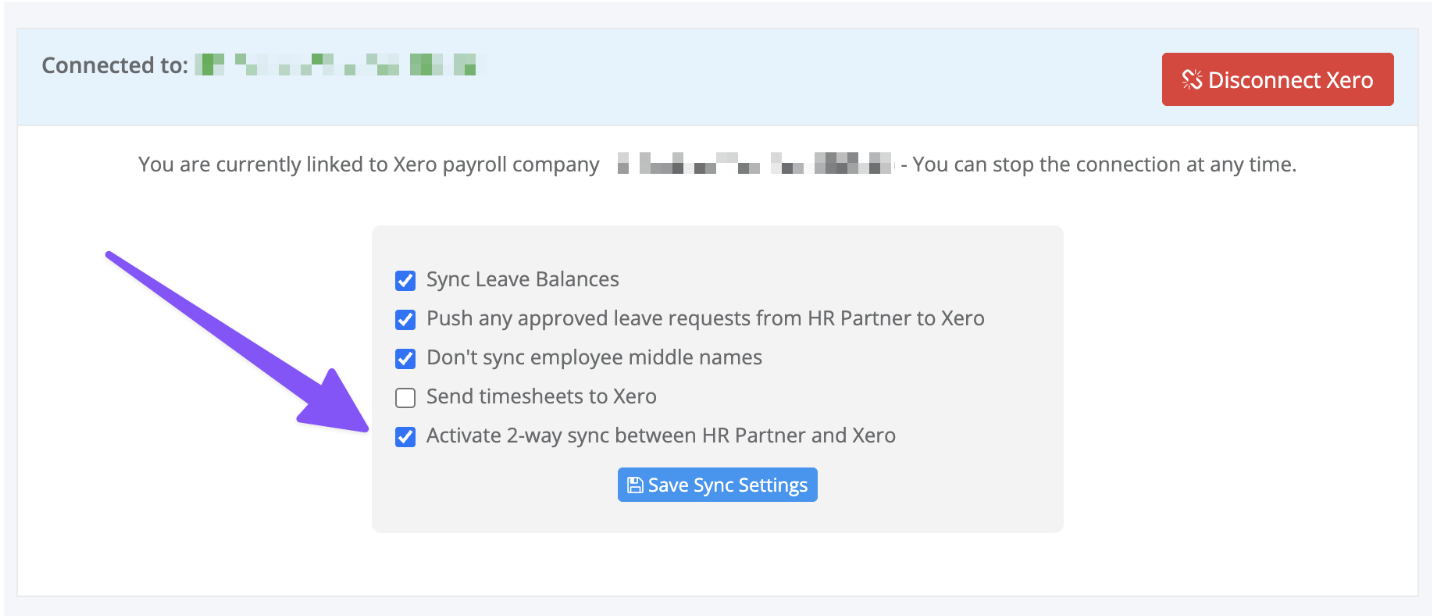
Task: Click the "Don't sync employee middle names" label
Action: [594, 357]
